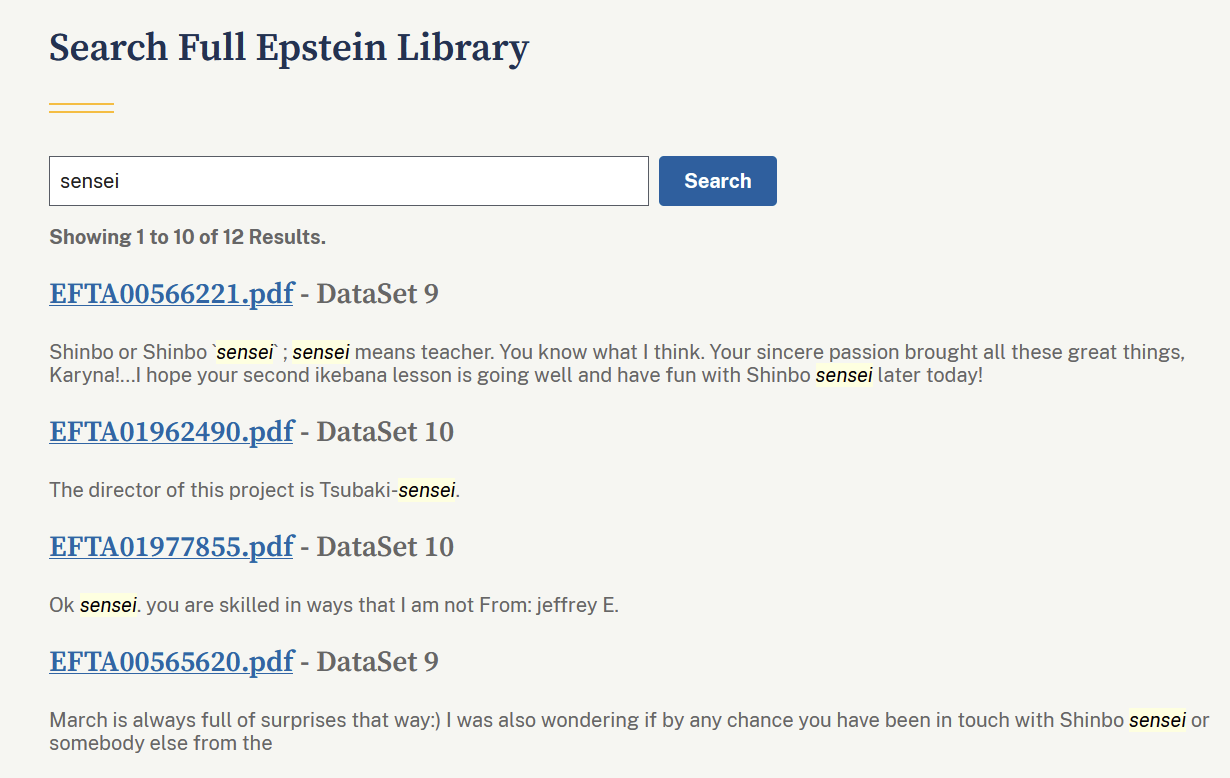Open the EFTA00566221.pdf result link
The image size is (1230, 778).
click(x=171, y=294)
